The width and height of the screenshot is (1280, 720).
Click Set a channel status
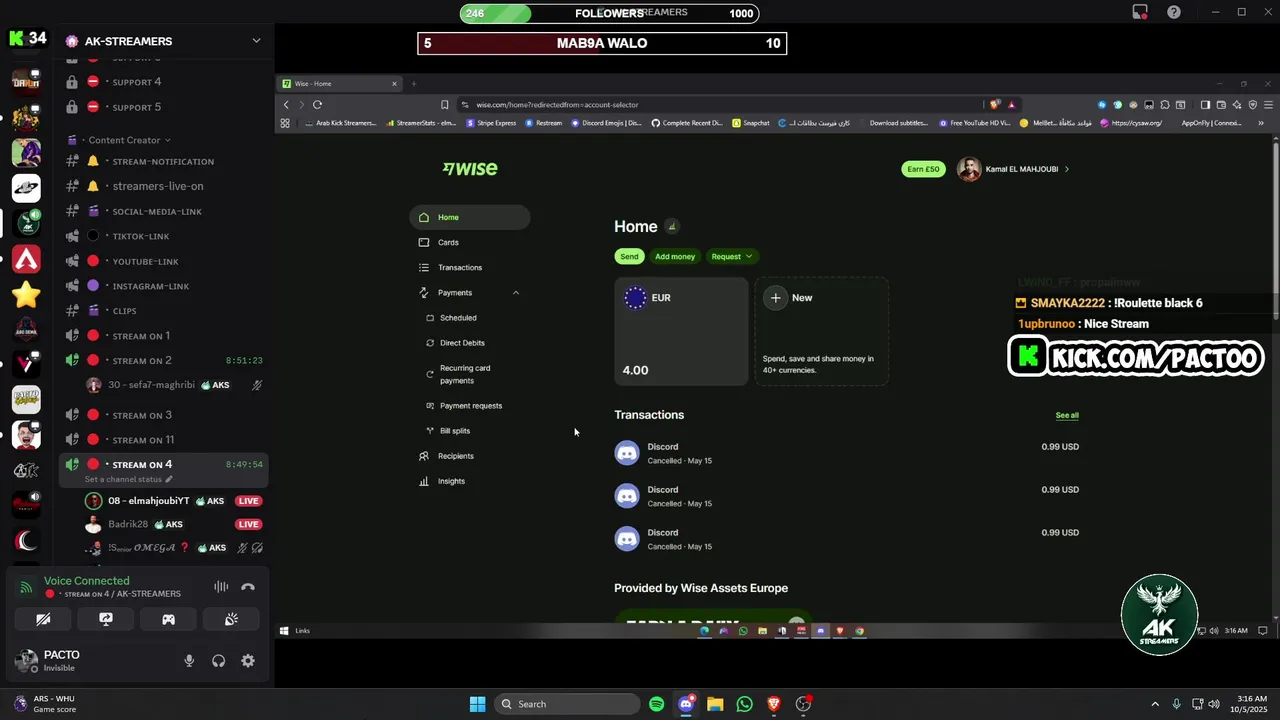coord(128,479)
